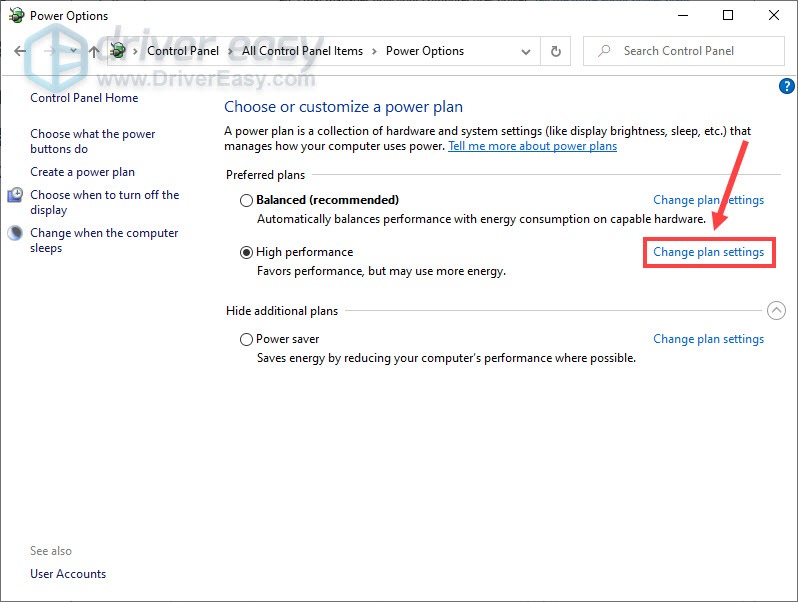Click the 'Preferred plans' section label
The width and height of the screenshot is (798, 602).
[x=265, y=175]
